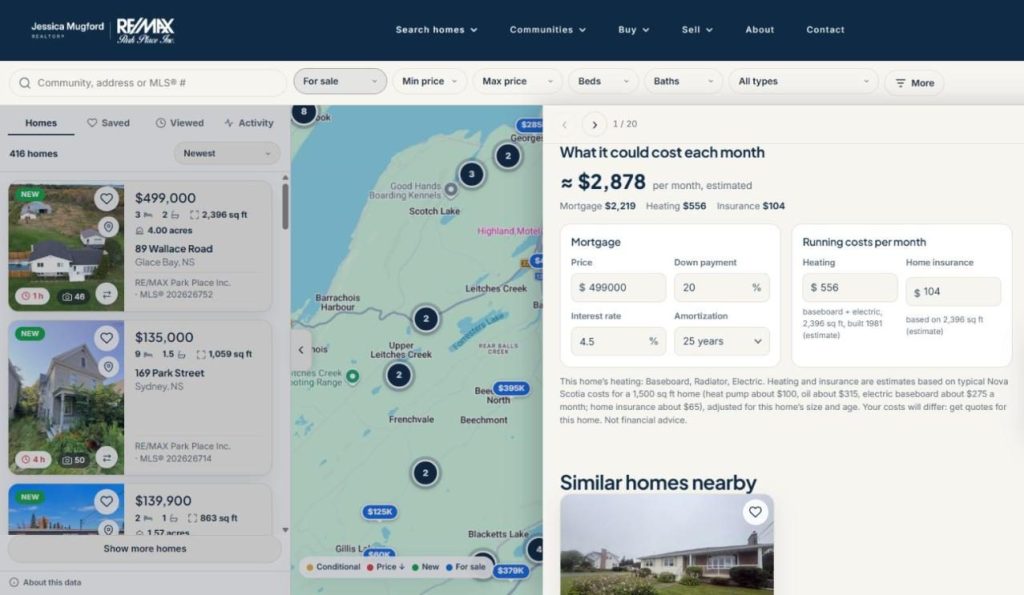Open the Baths dropdown
1024x595 pixels.
(683, 81)
